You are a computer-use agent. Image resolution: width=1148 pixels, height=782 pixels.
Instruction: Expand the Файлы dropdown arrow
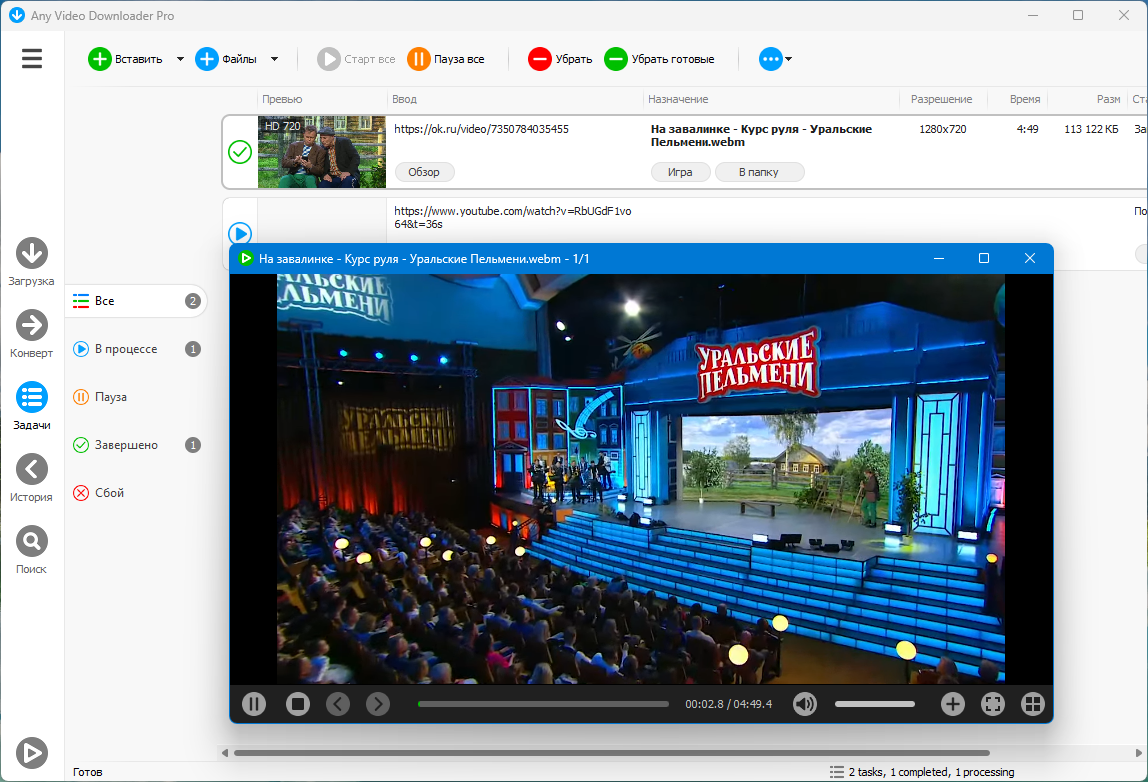click(x=275, y=59)
